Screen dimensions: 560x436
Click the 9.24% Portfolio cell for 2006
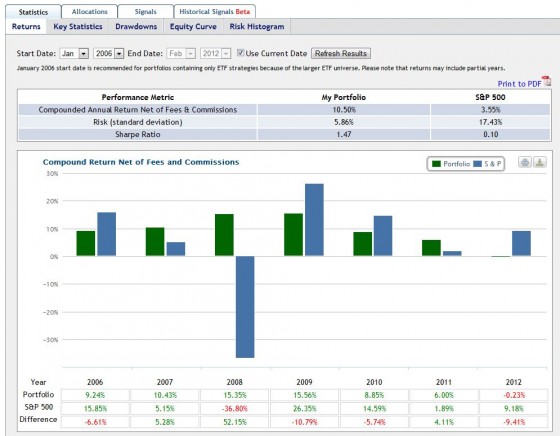pyautogui.click(x=95, y=395)
